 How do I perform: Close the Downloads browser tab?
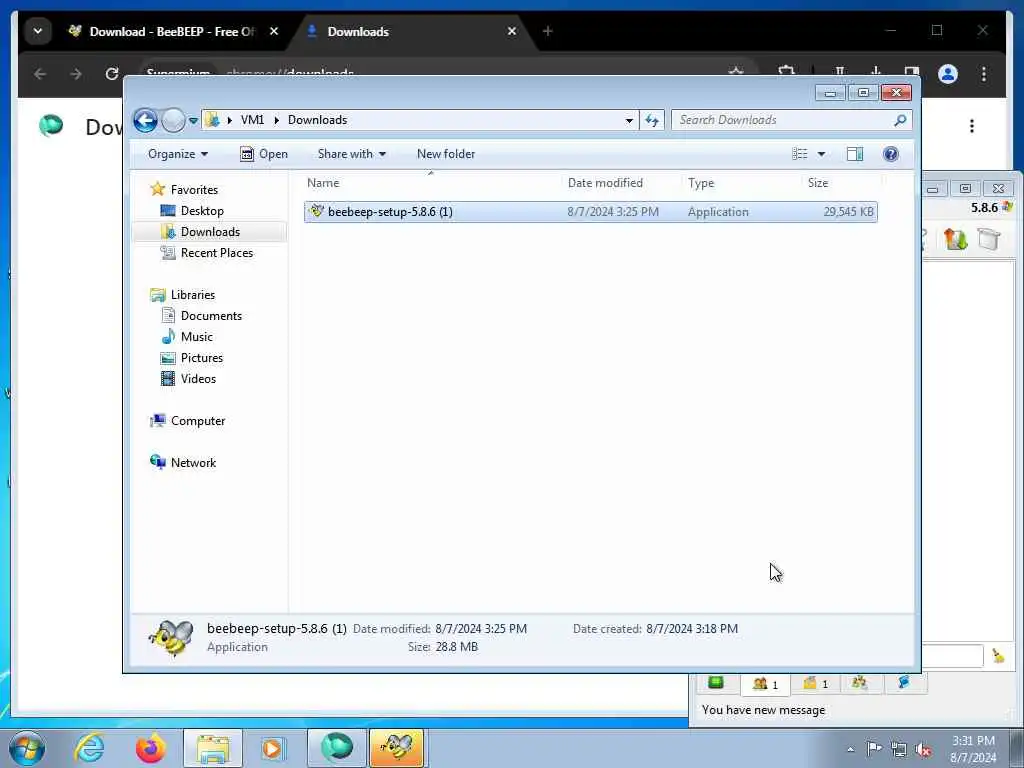pyautogui.click(x=512, y=31)
